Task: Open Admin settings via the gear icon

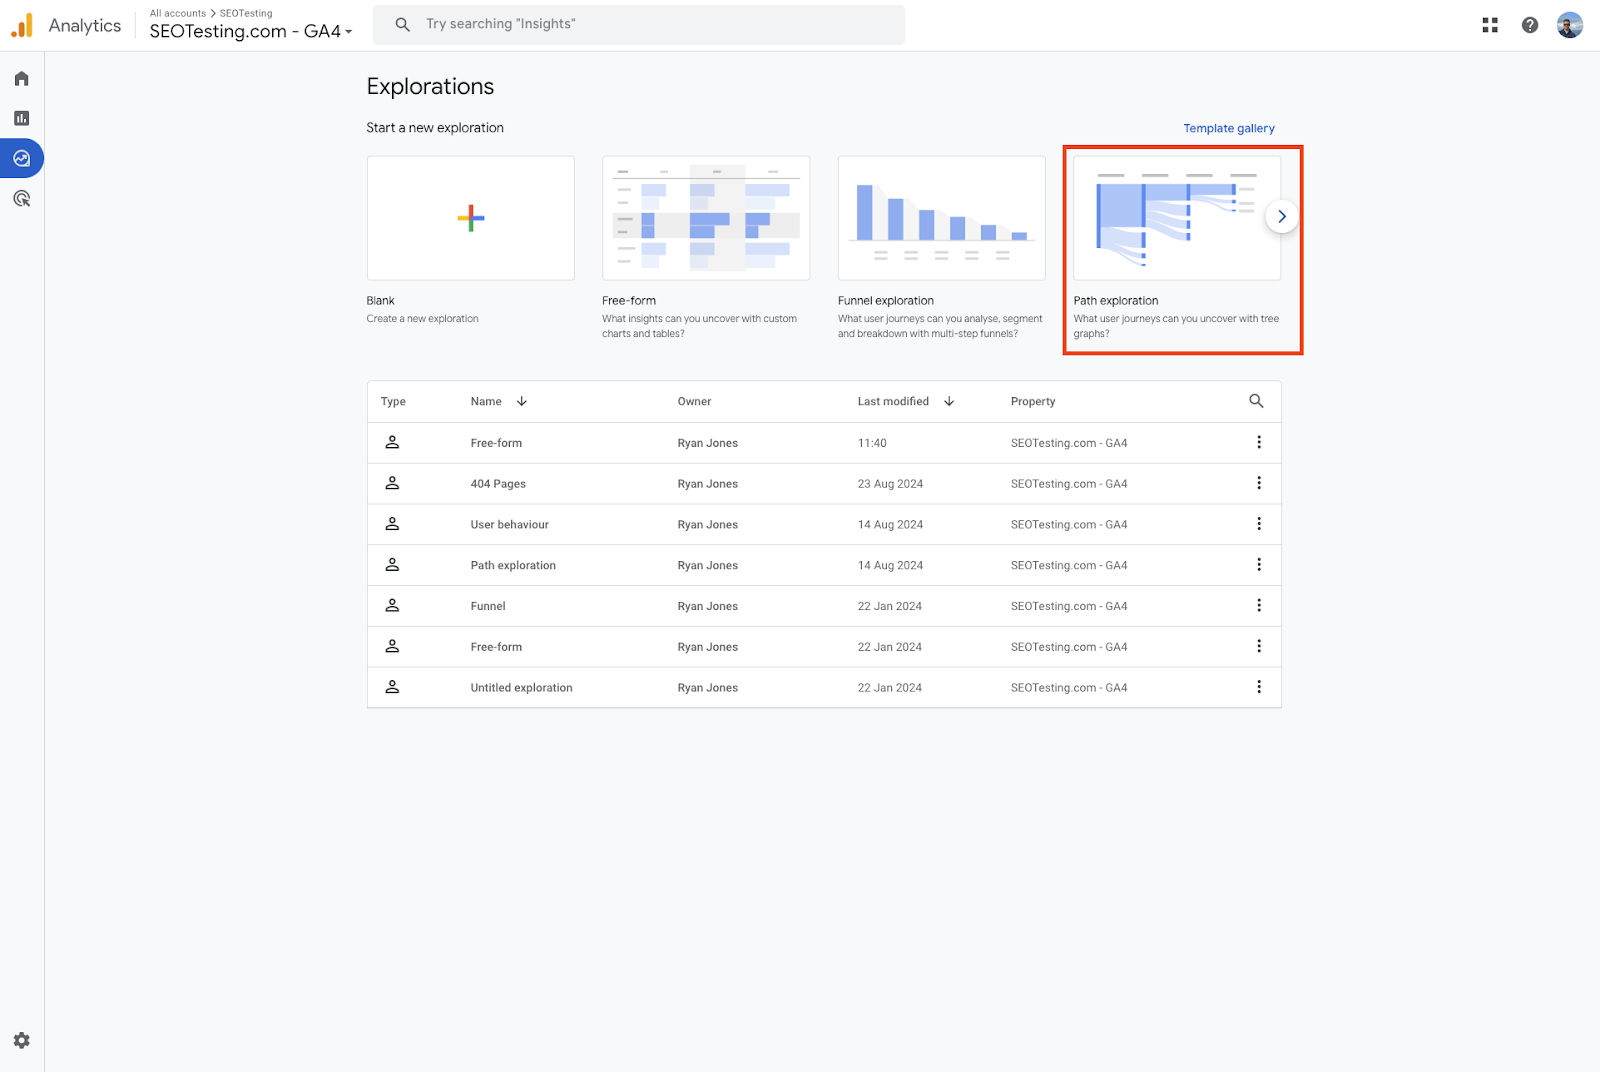Action: [x=21, y=1040]
